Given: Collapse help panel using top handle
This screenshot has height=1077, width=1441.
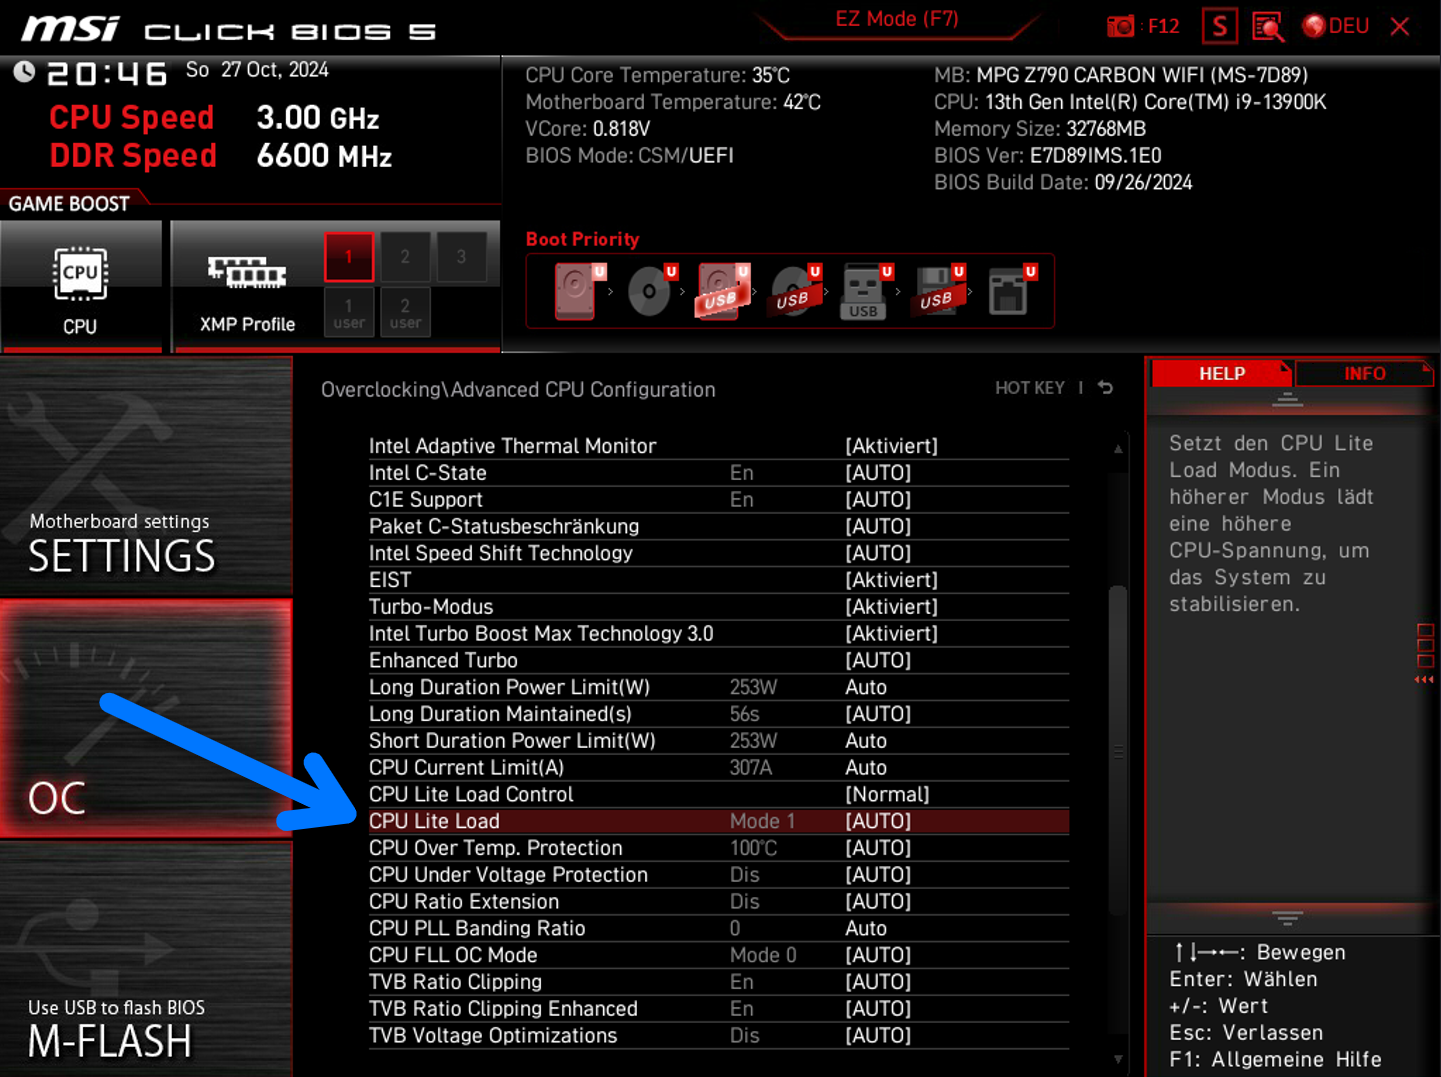Looking at the screenshot, I should [x=1287, y=400].
